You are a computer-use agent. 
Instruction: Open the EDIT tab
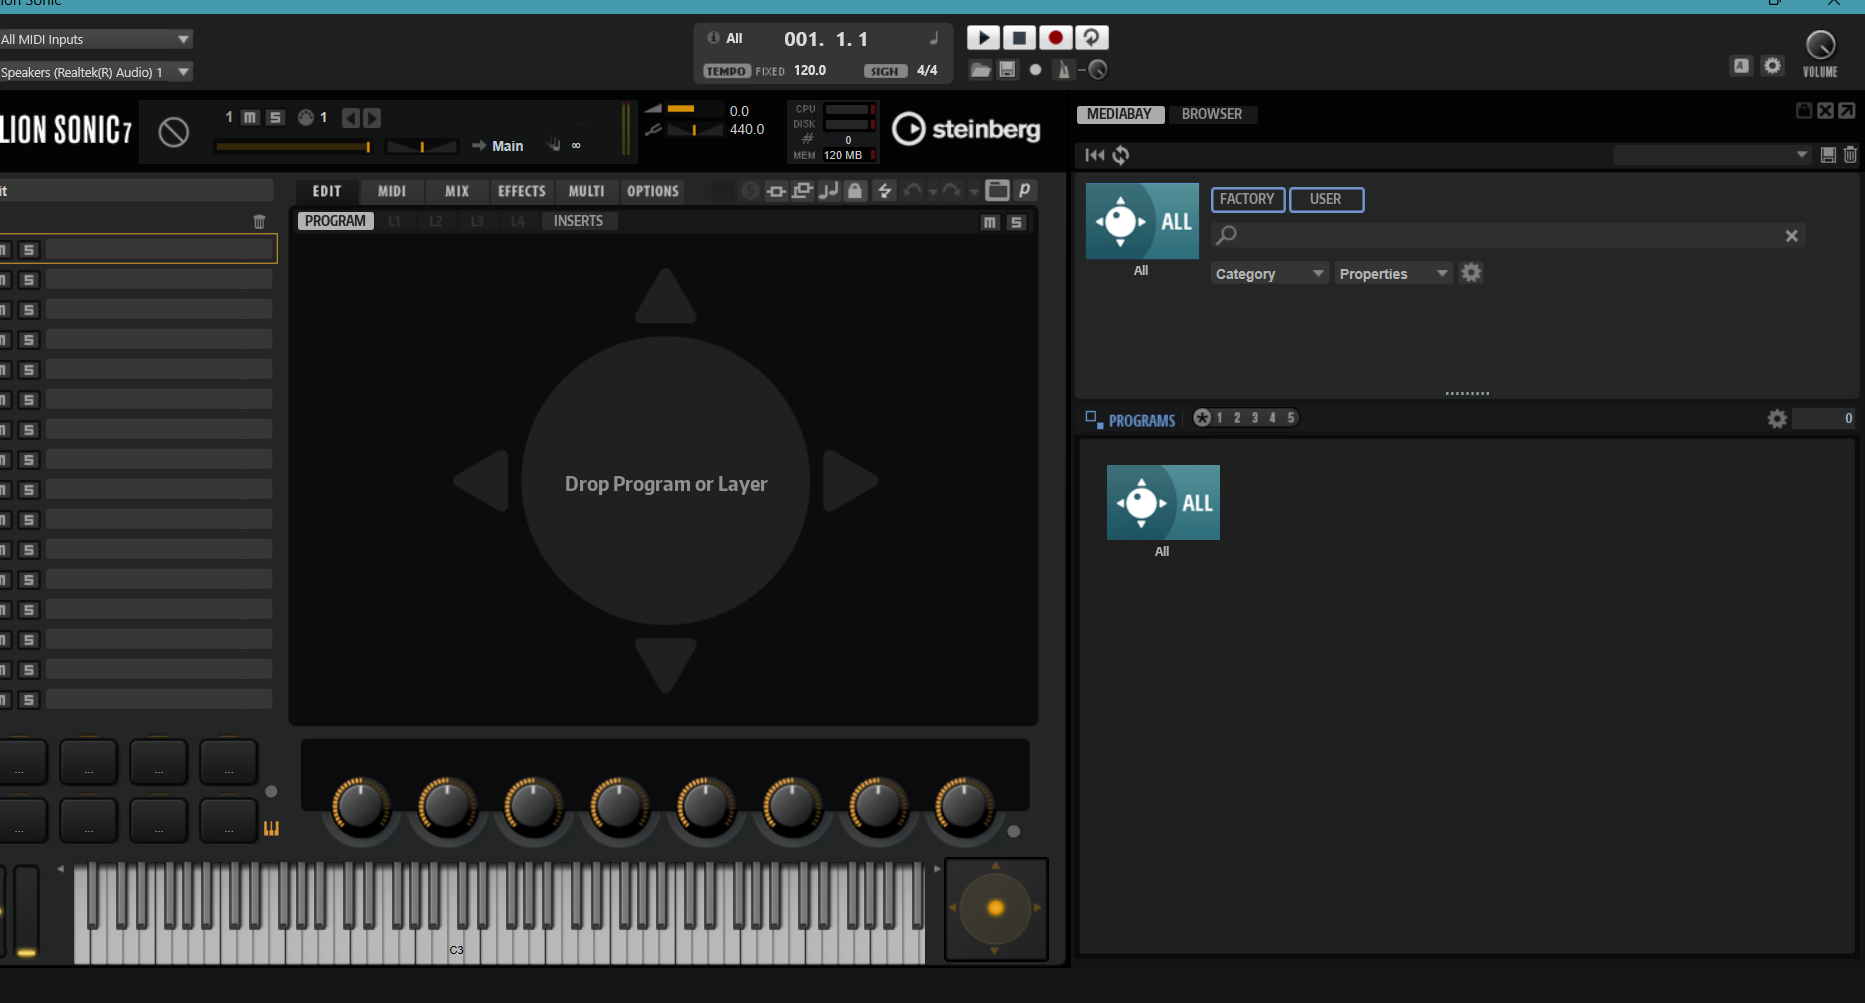point(327,191)
